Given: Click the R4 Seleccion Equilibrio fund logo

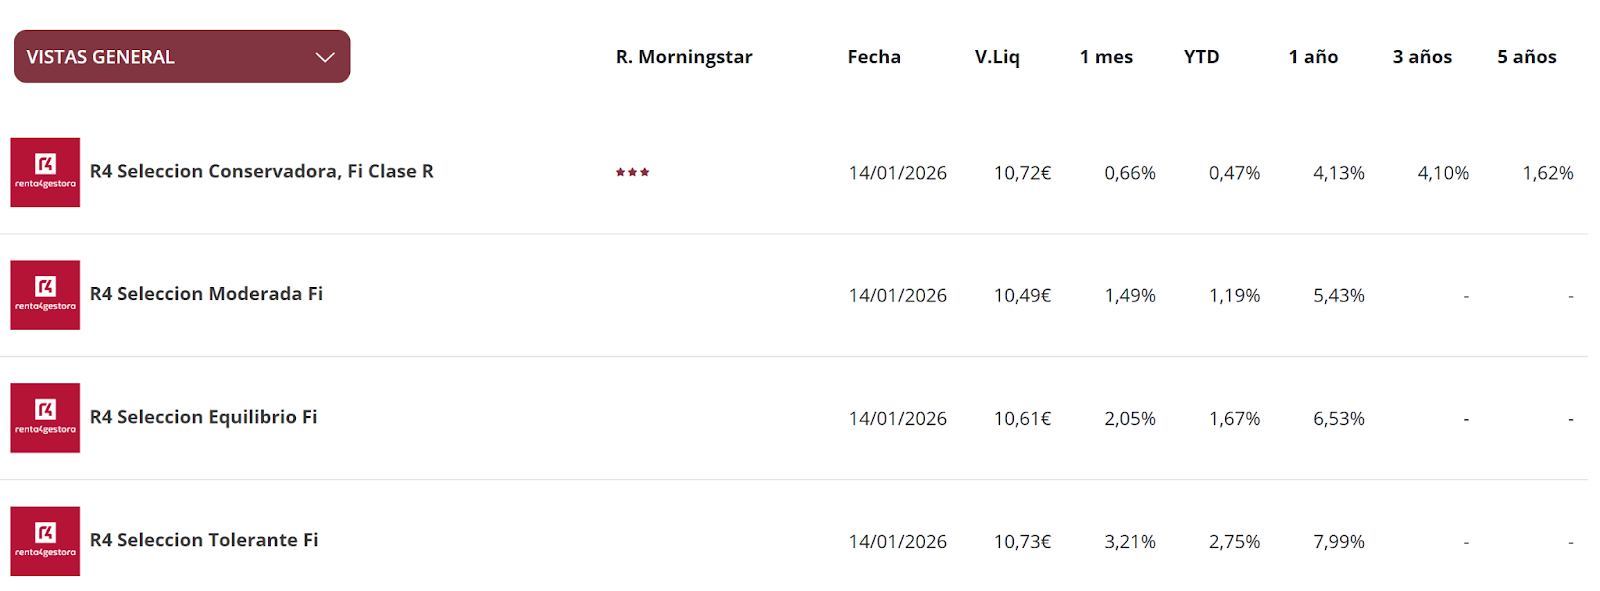Looking at the screenshot, I should pos(45,418).
